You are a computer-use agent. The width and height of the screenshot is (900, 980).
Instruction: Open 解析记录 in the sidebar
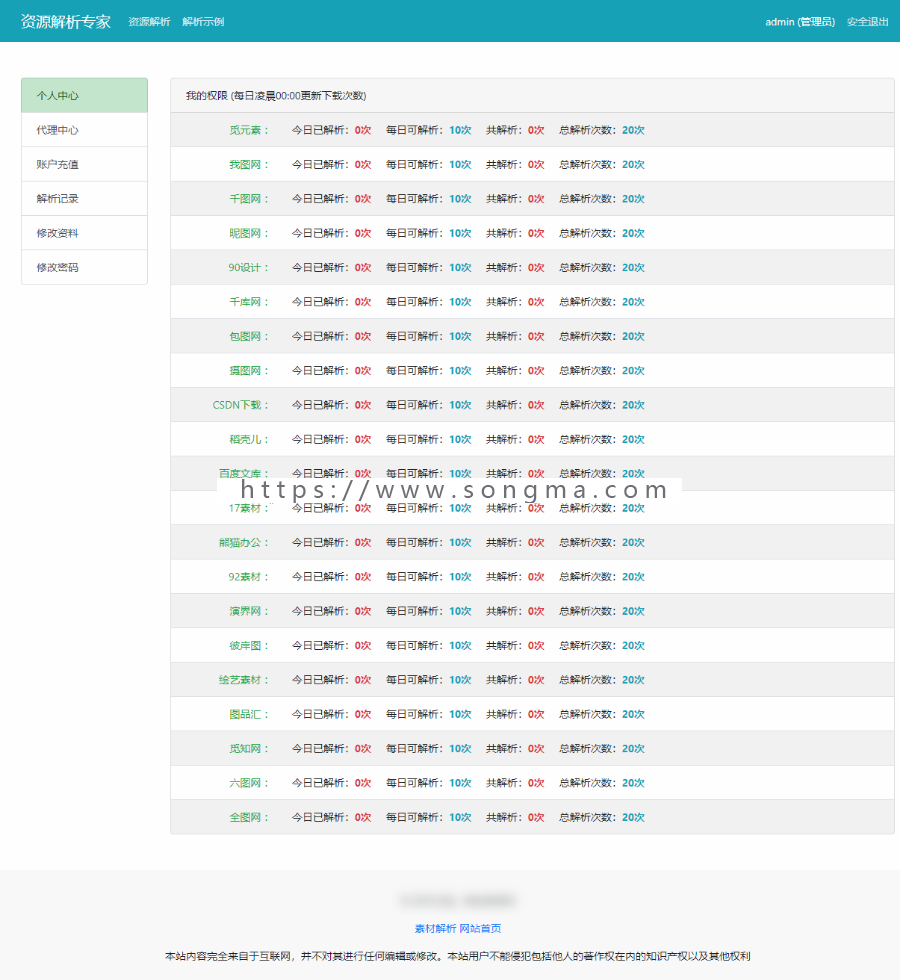point(84,199)
